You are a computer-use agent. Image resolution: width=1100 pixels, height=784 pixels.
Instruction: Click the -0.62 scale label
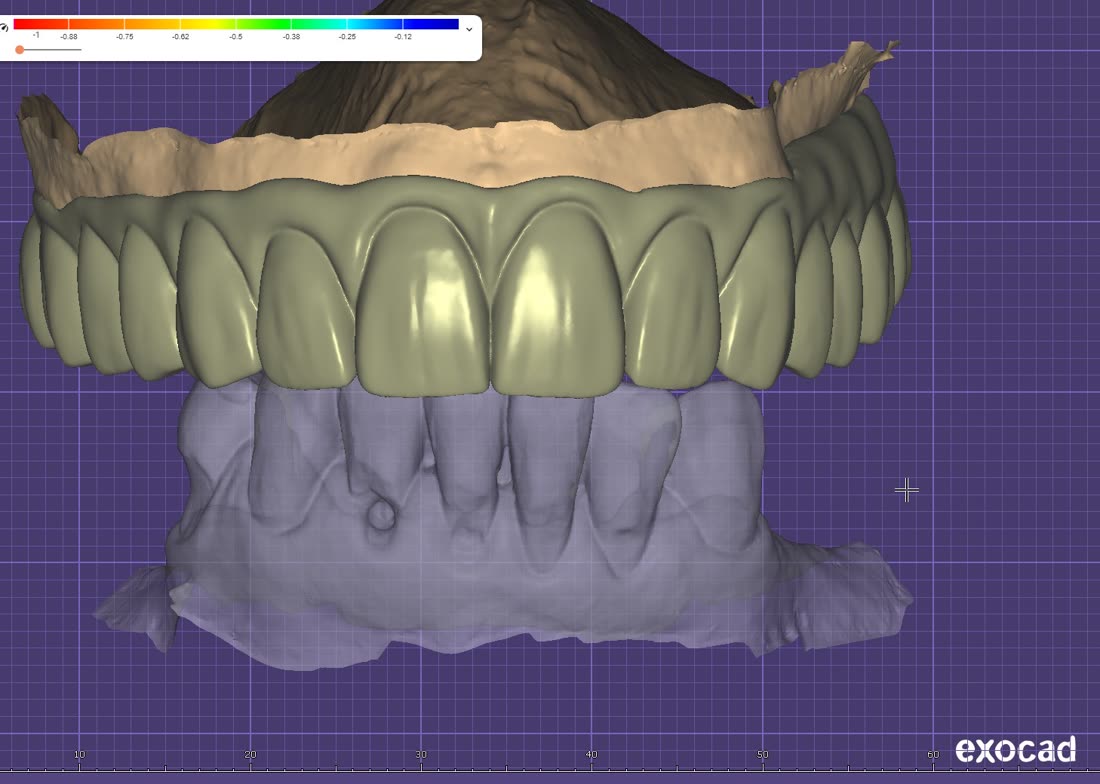pyautogui.click(x=180, y=37)
